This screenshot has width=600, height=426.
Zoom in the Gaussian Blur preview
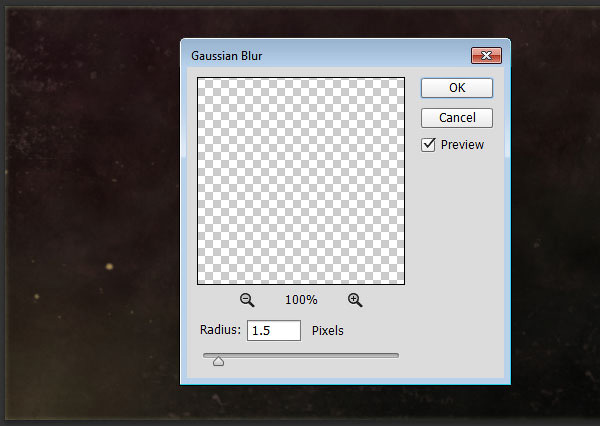[355, 300]
